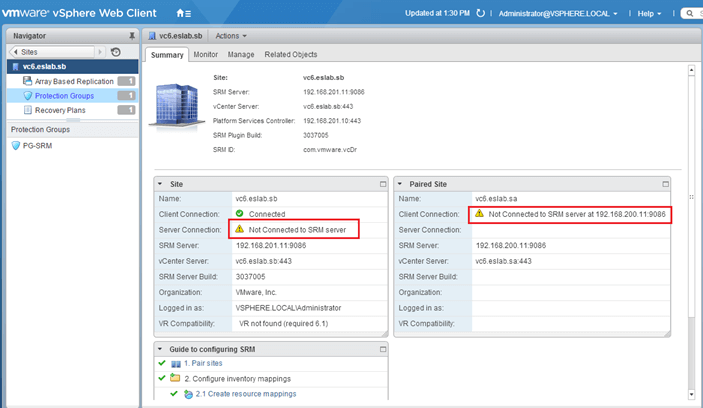Switch to the Monitor tab
Screen dimensions: 703x408
[x=206, y=54]
